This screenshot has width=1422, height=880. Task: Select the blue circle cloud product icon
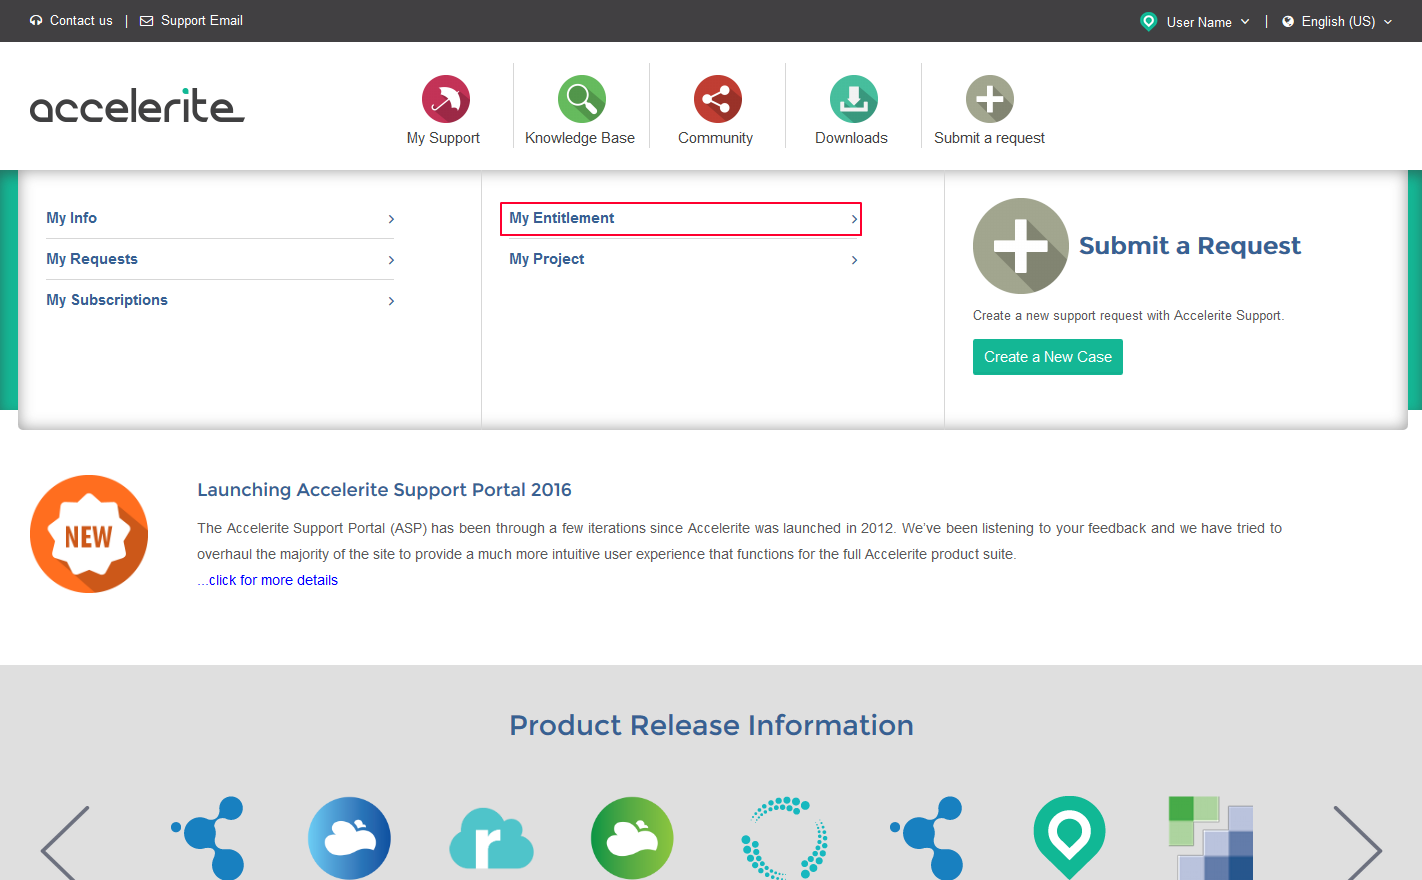349,838
